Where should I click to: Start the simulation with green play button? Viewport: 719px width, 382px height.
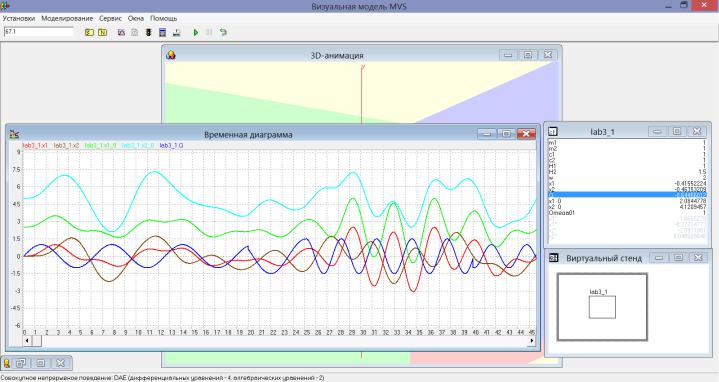pos(196,32)
